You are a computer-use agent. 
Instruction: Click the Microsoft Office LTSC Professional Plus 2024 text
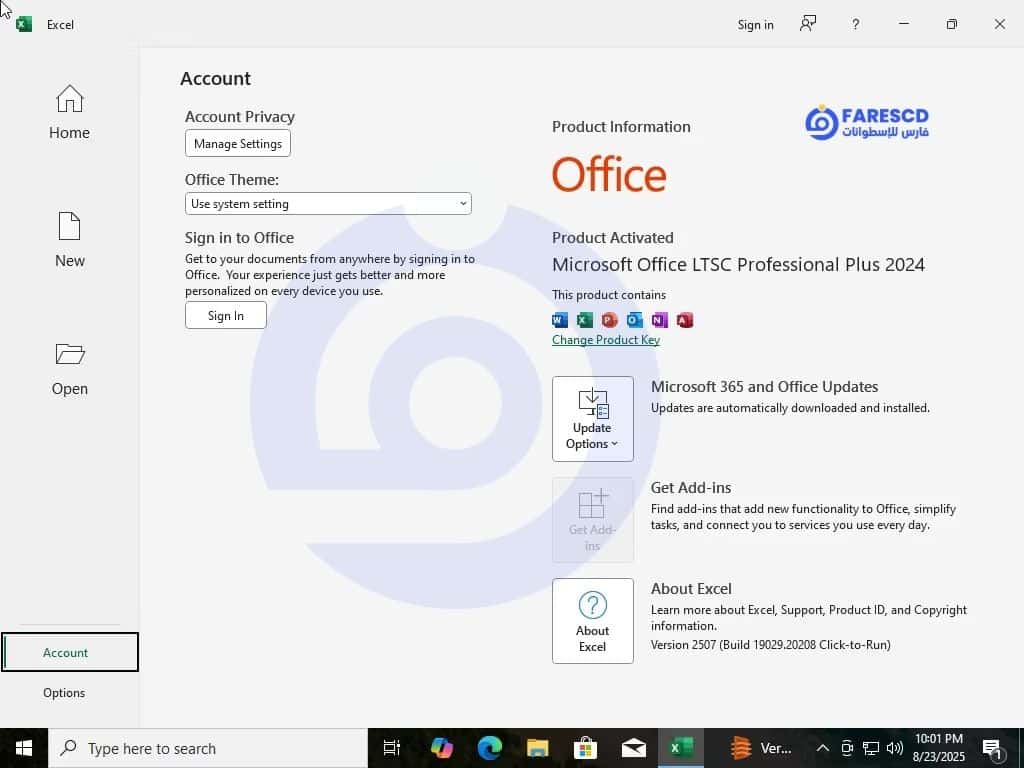(x=739, y=264)
